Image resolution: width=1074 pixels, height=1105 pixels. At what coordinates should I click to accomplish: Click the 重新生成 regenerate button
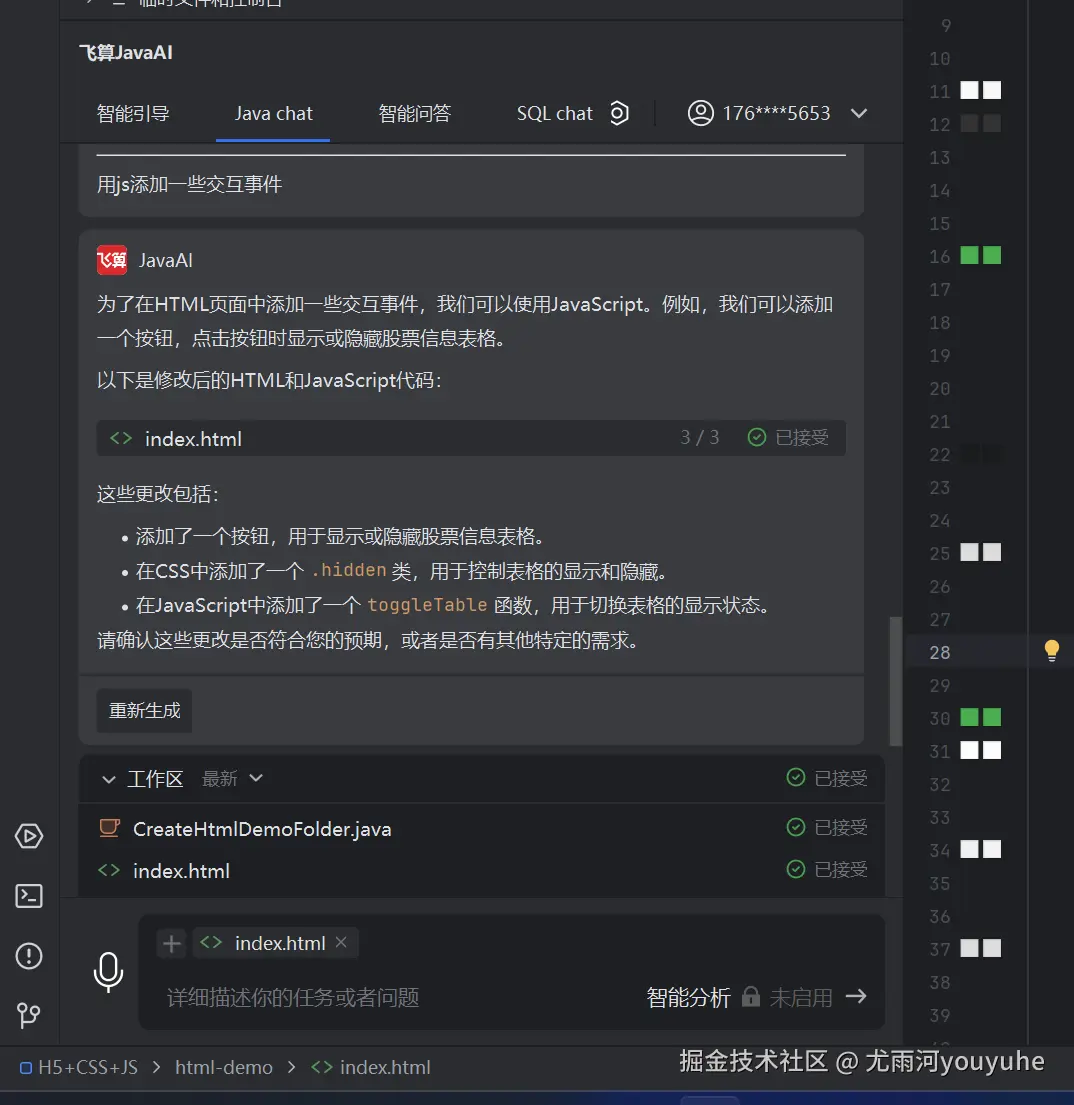(144, 710)
